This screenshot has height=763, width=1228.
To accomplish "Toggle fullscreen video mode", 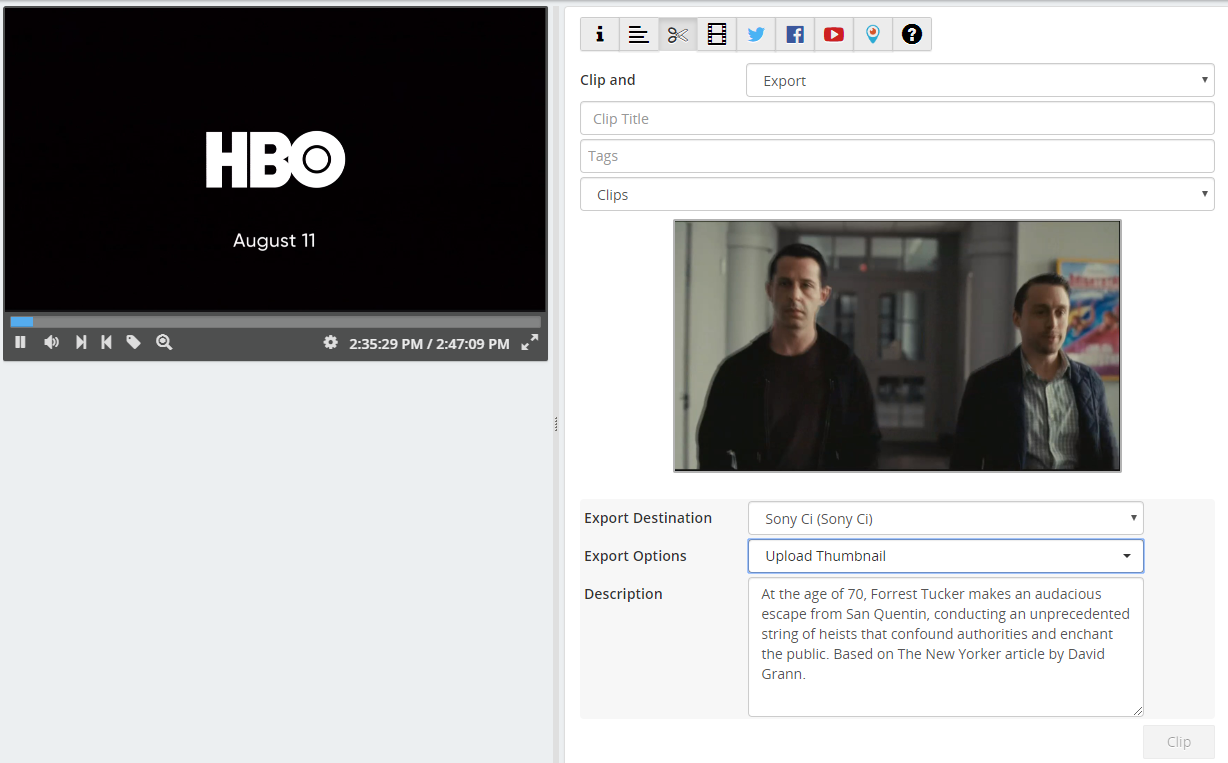I will pos(530,342).
